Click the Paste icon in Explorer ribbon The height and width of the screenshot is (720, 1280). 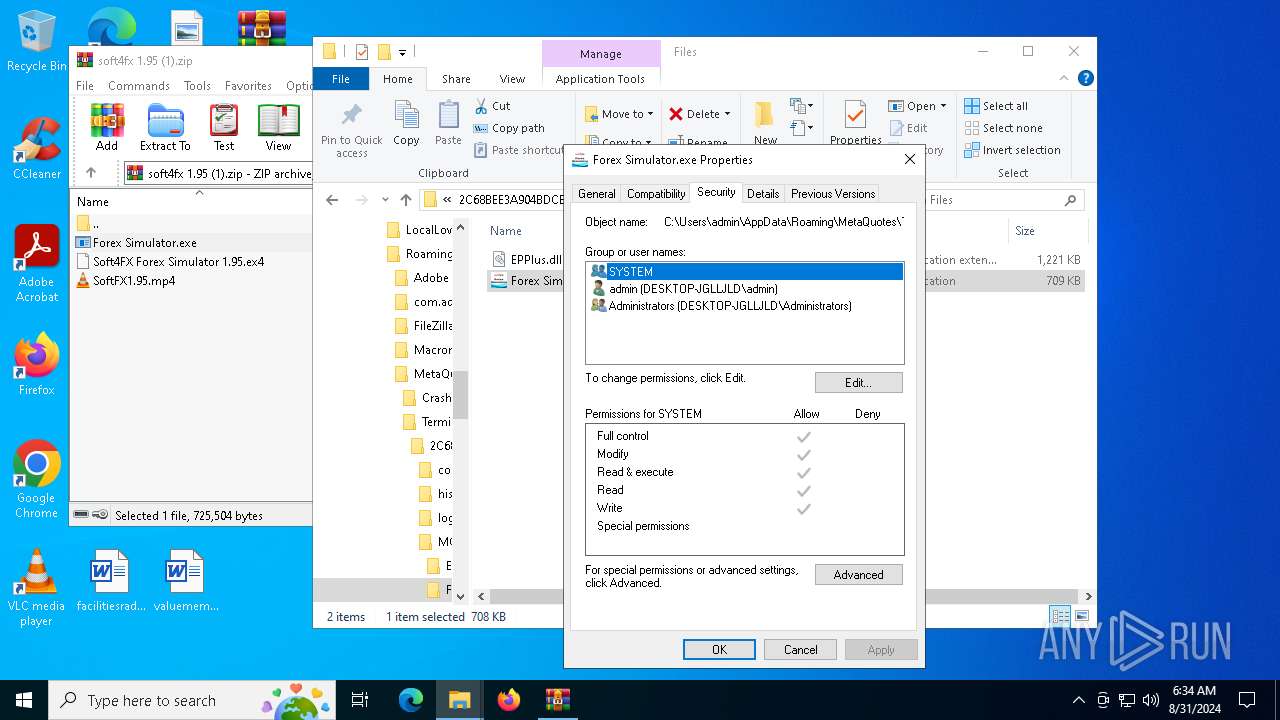coord(448,124)
